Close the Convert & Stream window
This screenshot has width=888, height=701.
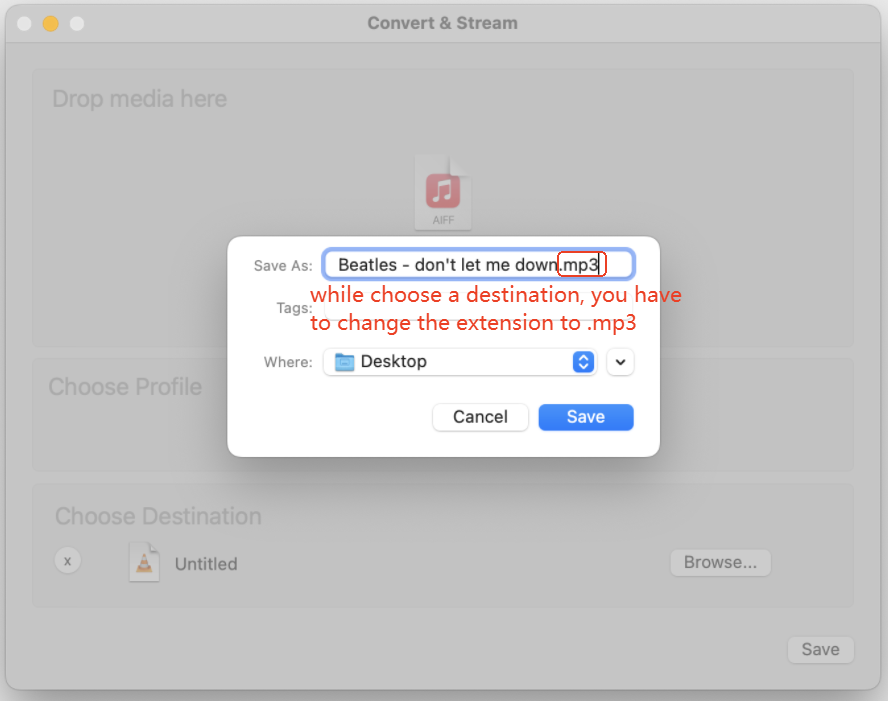25,23
